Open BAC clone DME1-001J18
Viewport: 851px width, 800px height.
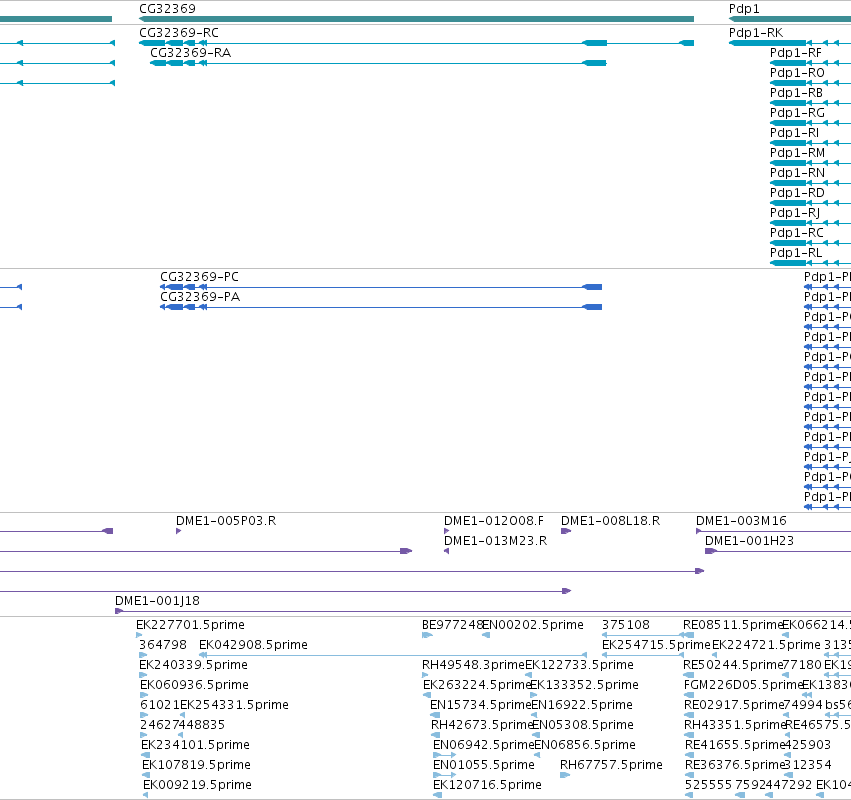tap(157, 601)
